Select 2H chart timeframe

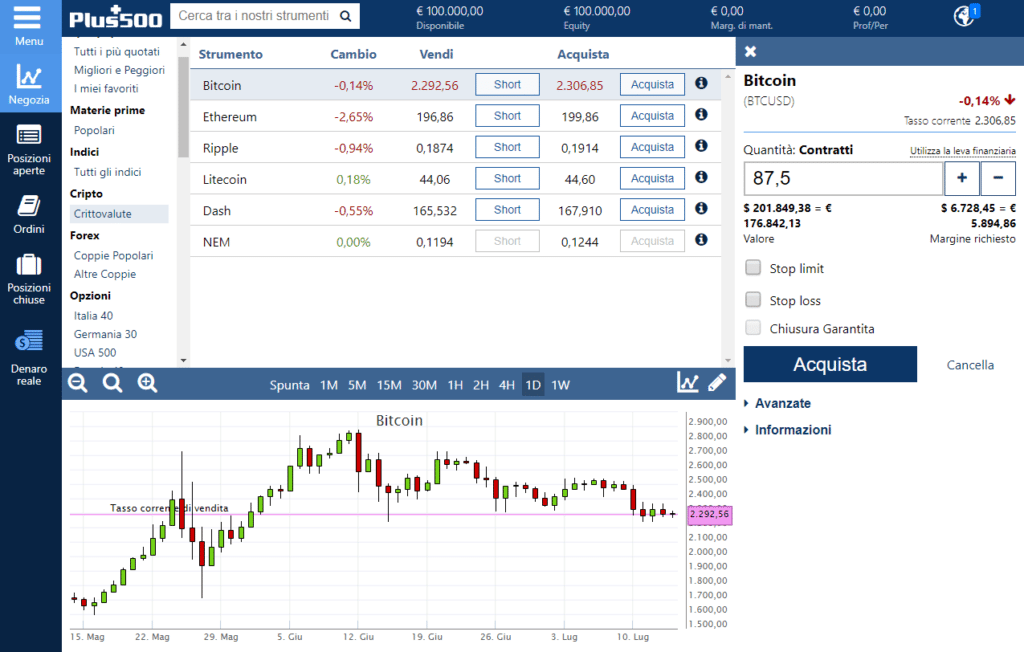coord(481,385)
